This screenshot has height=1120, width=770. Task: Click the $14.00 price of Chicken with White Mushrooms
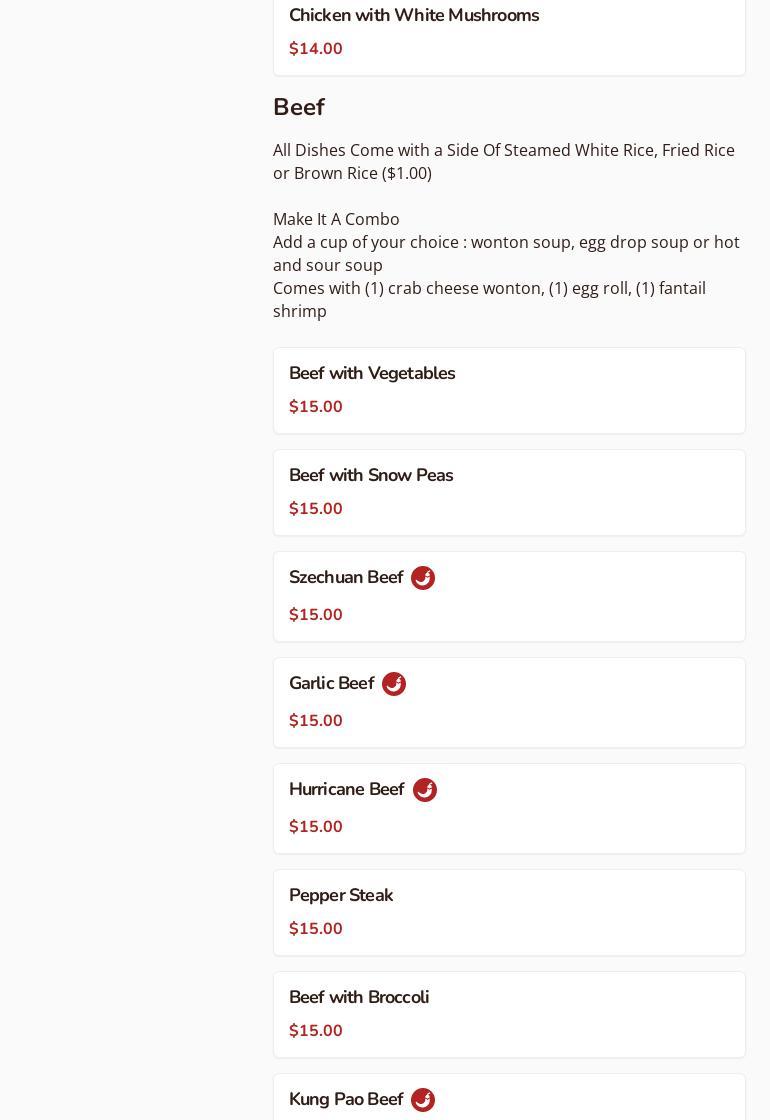316,49
